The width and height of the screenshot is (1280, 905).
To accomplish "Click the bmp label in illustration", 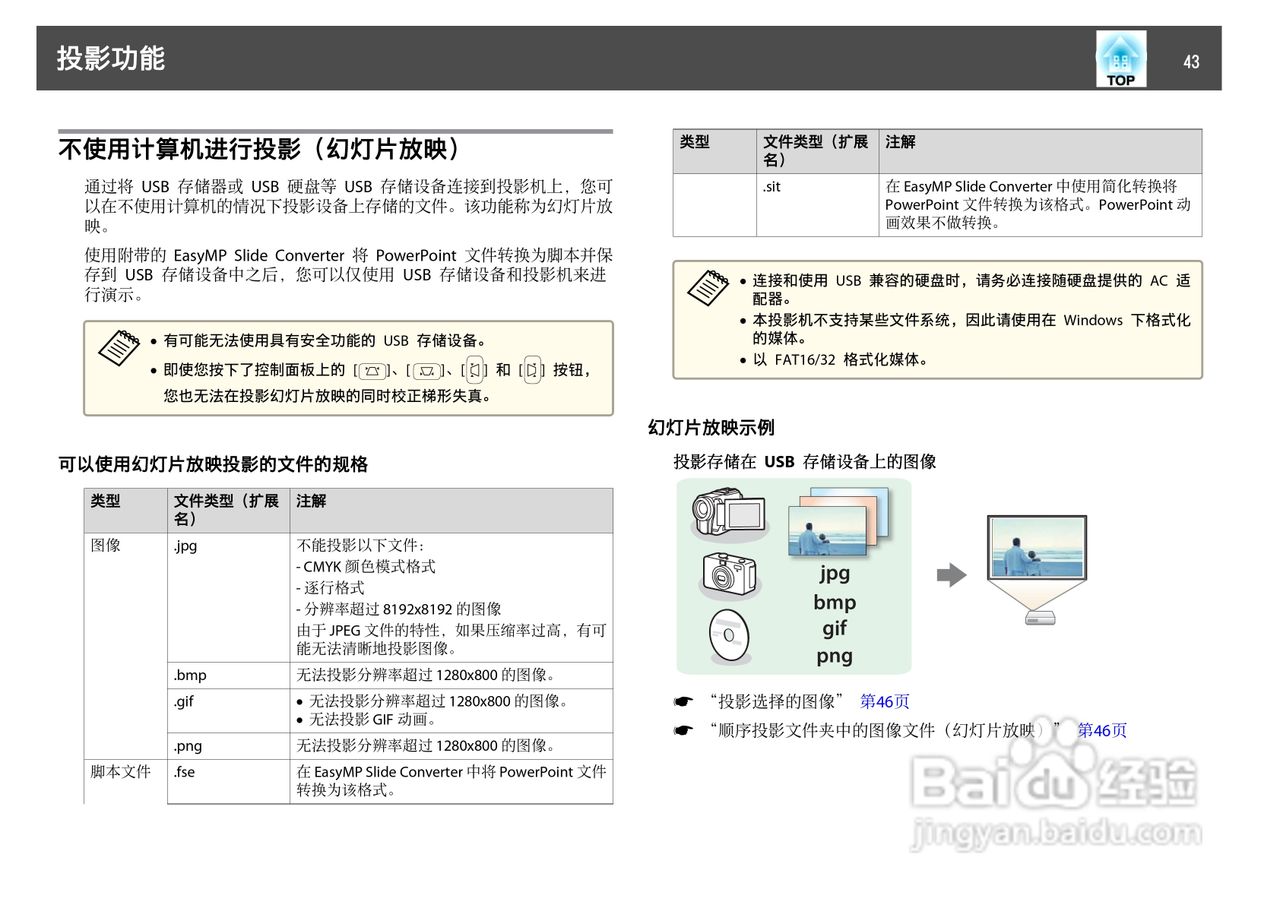I will [835, 602].
